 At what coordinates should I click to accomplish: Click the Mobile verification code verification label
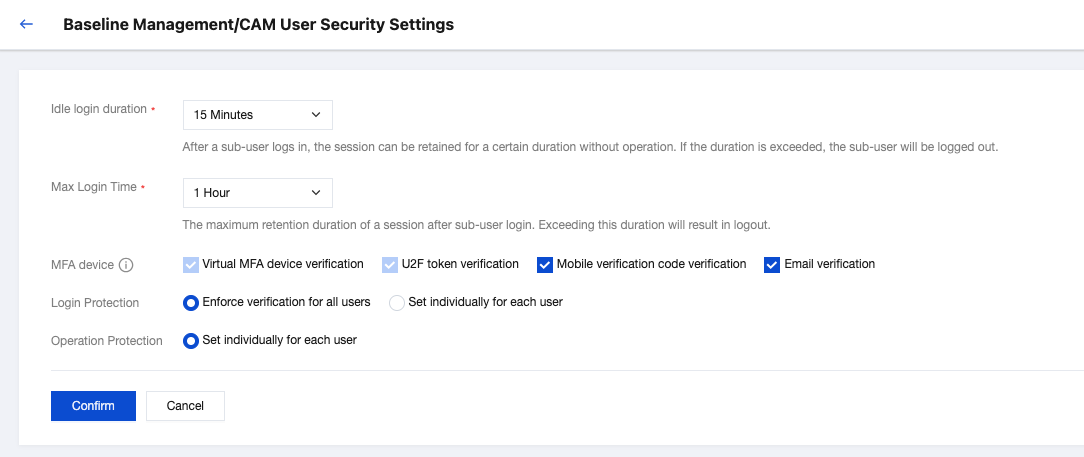pos(651,264)
